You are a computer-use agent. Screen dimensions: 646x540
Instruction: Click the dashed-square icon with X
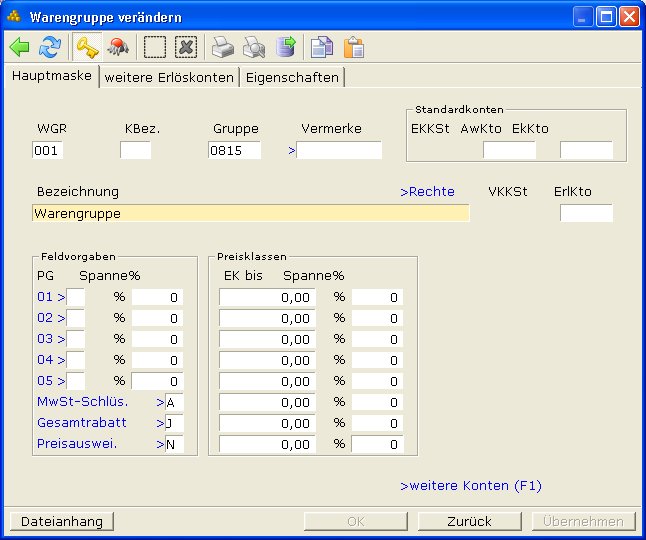(x=185, y=47)
